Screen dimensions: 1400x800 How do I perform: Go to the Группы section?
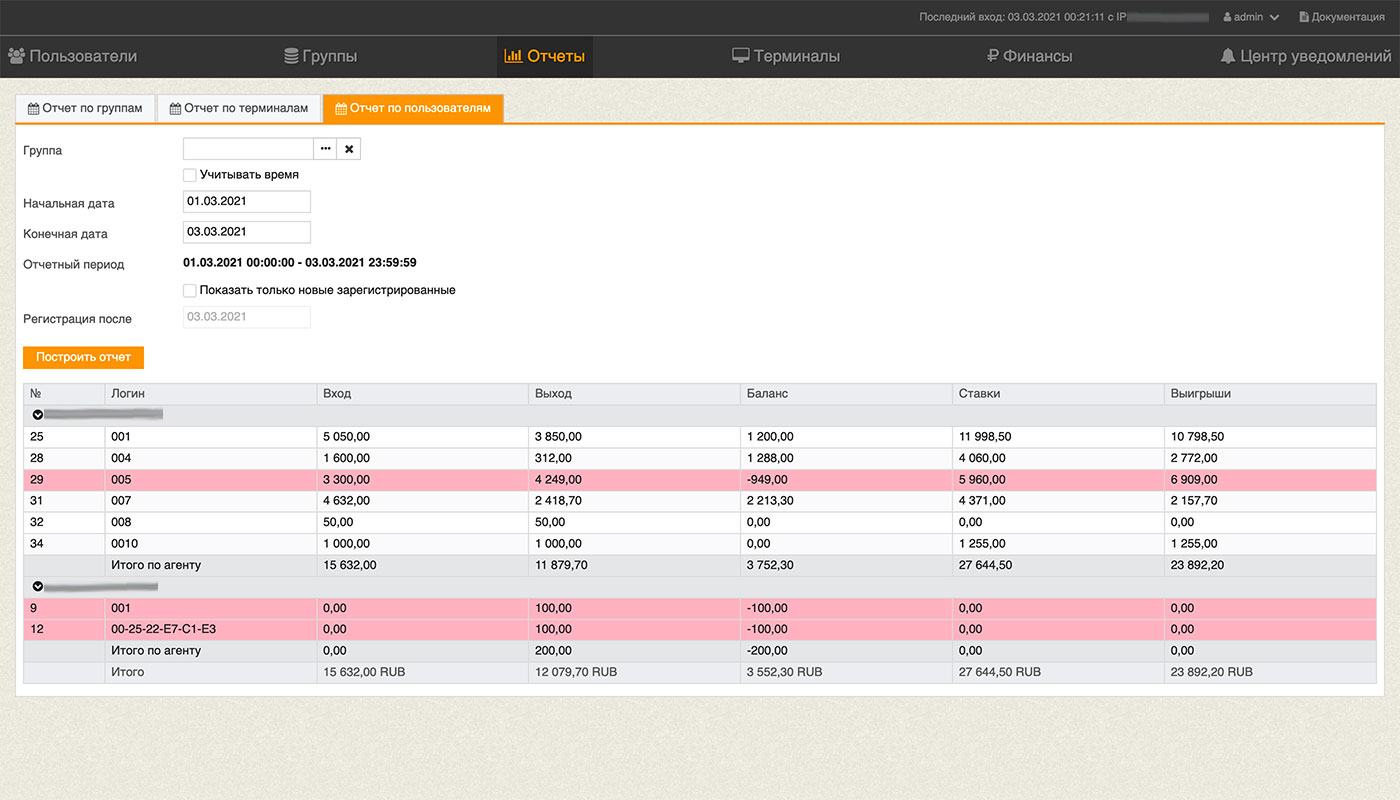[320, 56]
